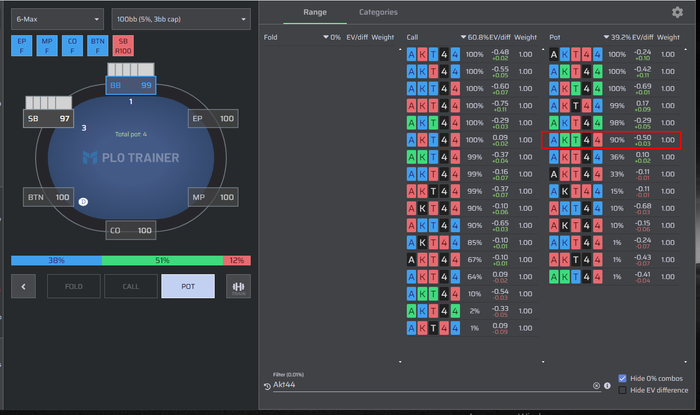Open the 6-Max table size dropdown
Image resolution: width=700 pixels, height=415 pixels.
57,19
